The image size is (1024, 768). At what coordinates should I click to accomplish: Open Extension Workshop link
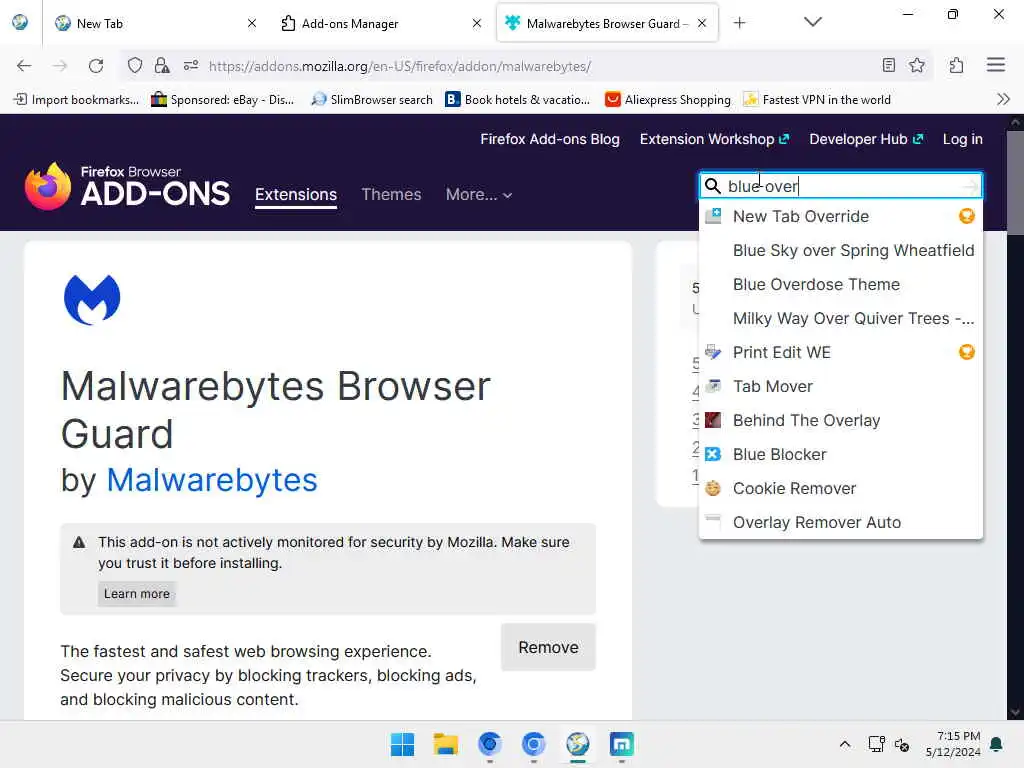pyautogui.click(x=714, y=139)
